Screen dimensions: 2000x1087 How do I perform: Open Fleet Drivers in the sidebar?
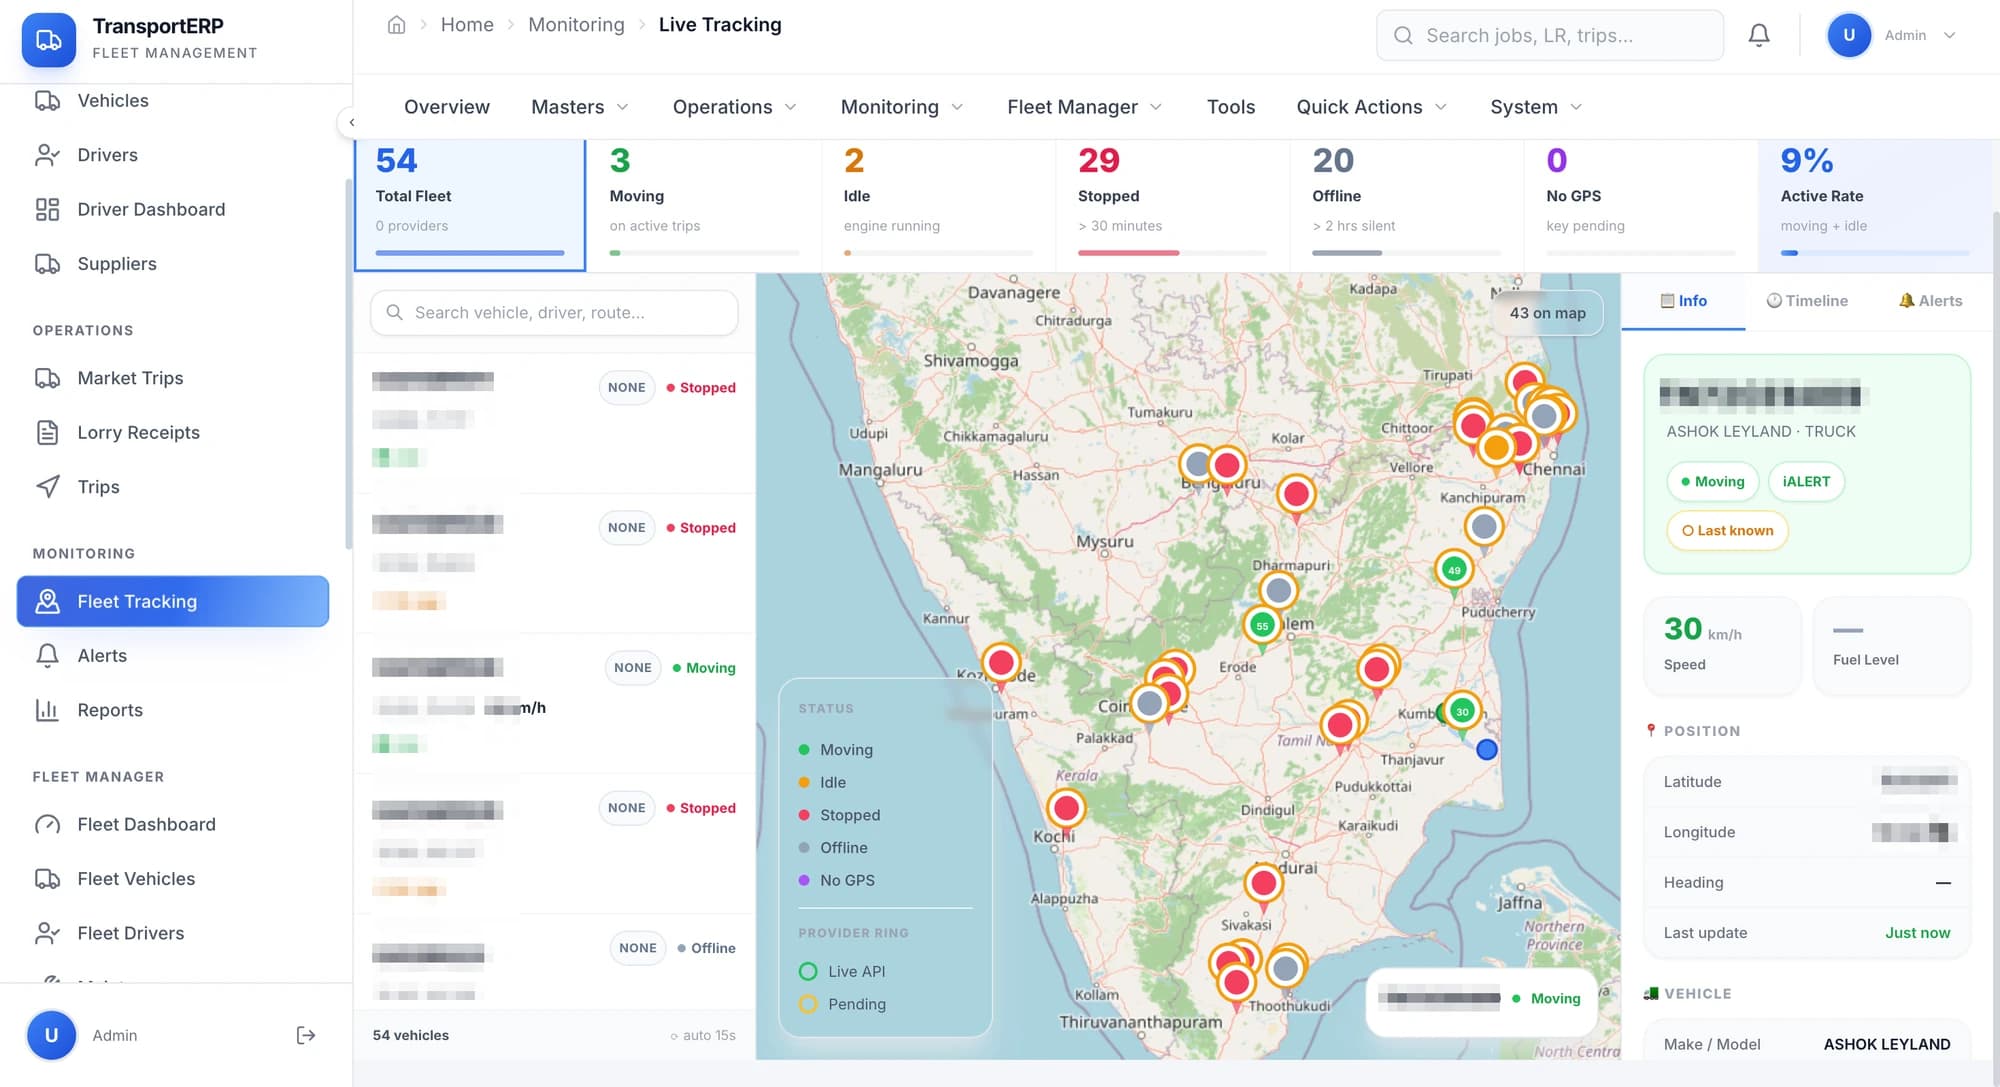[173, 933]
